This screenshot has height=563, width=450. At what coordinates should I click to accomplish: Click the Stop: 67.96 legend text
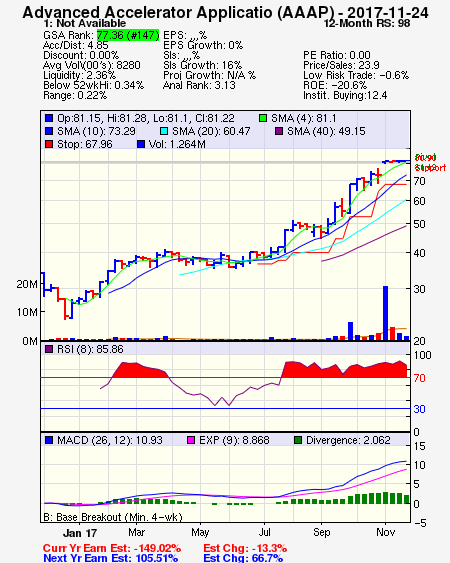[x=85, y=144]
